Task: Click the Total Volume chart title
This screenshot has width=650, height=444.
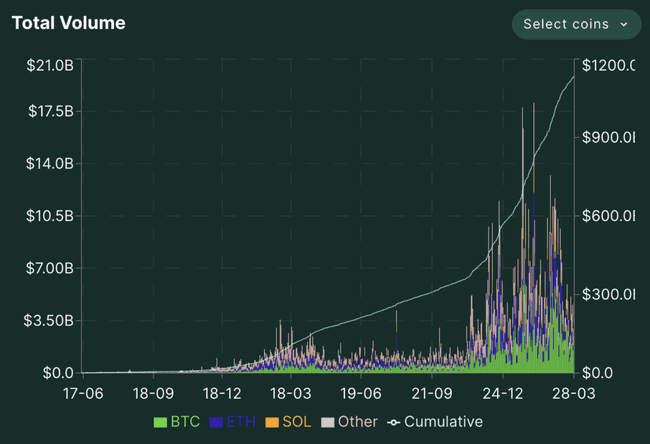Action: click(69, 23)
